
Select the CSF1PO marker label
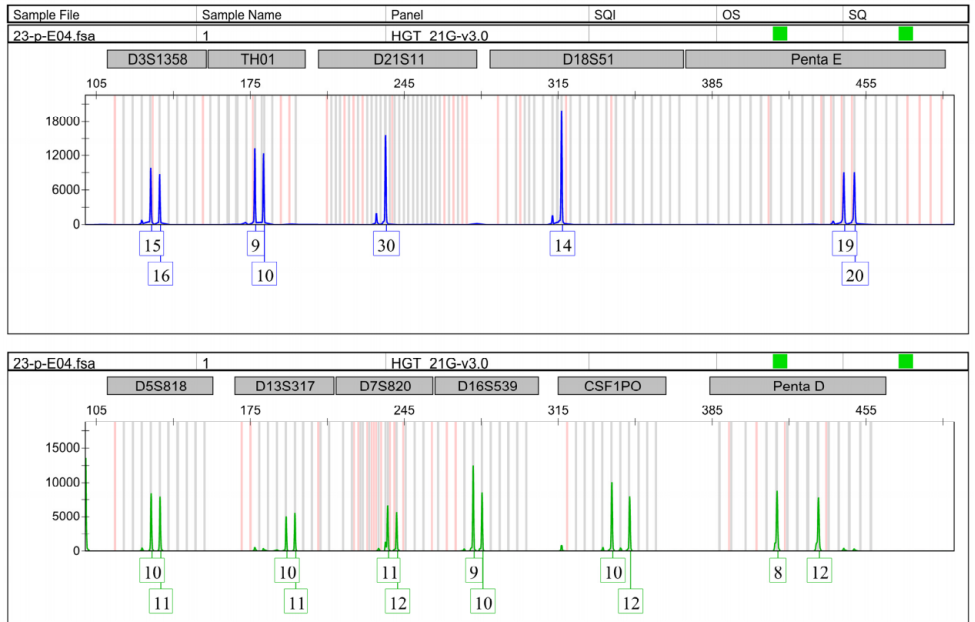coord(612,386)
